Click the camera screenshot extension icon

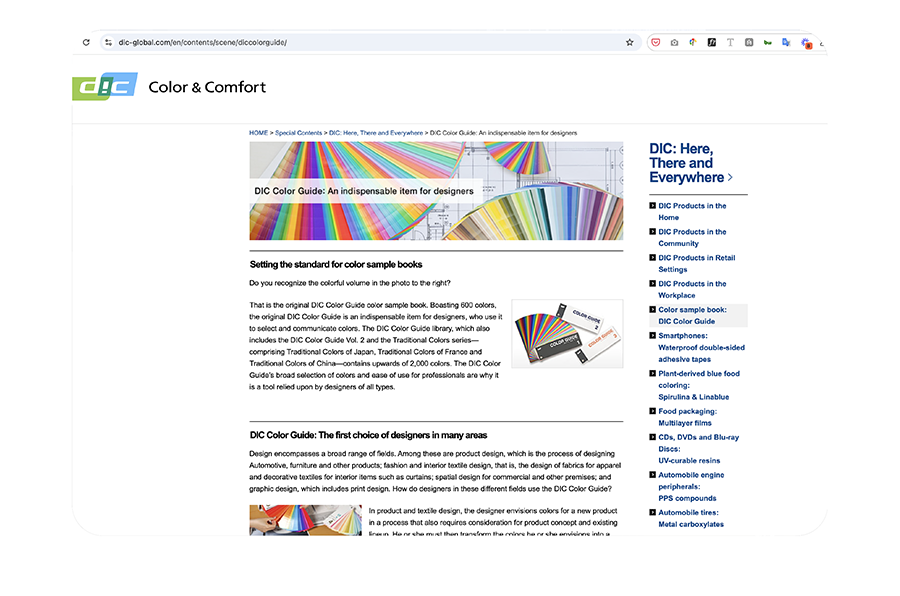[x=675, y=43]
